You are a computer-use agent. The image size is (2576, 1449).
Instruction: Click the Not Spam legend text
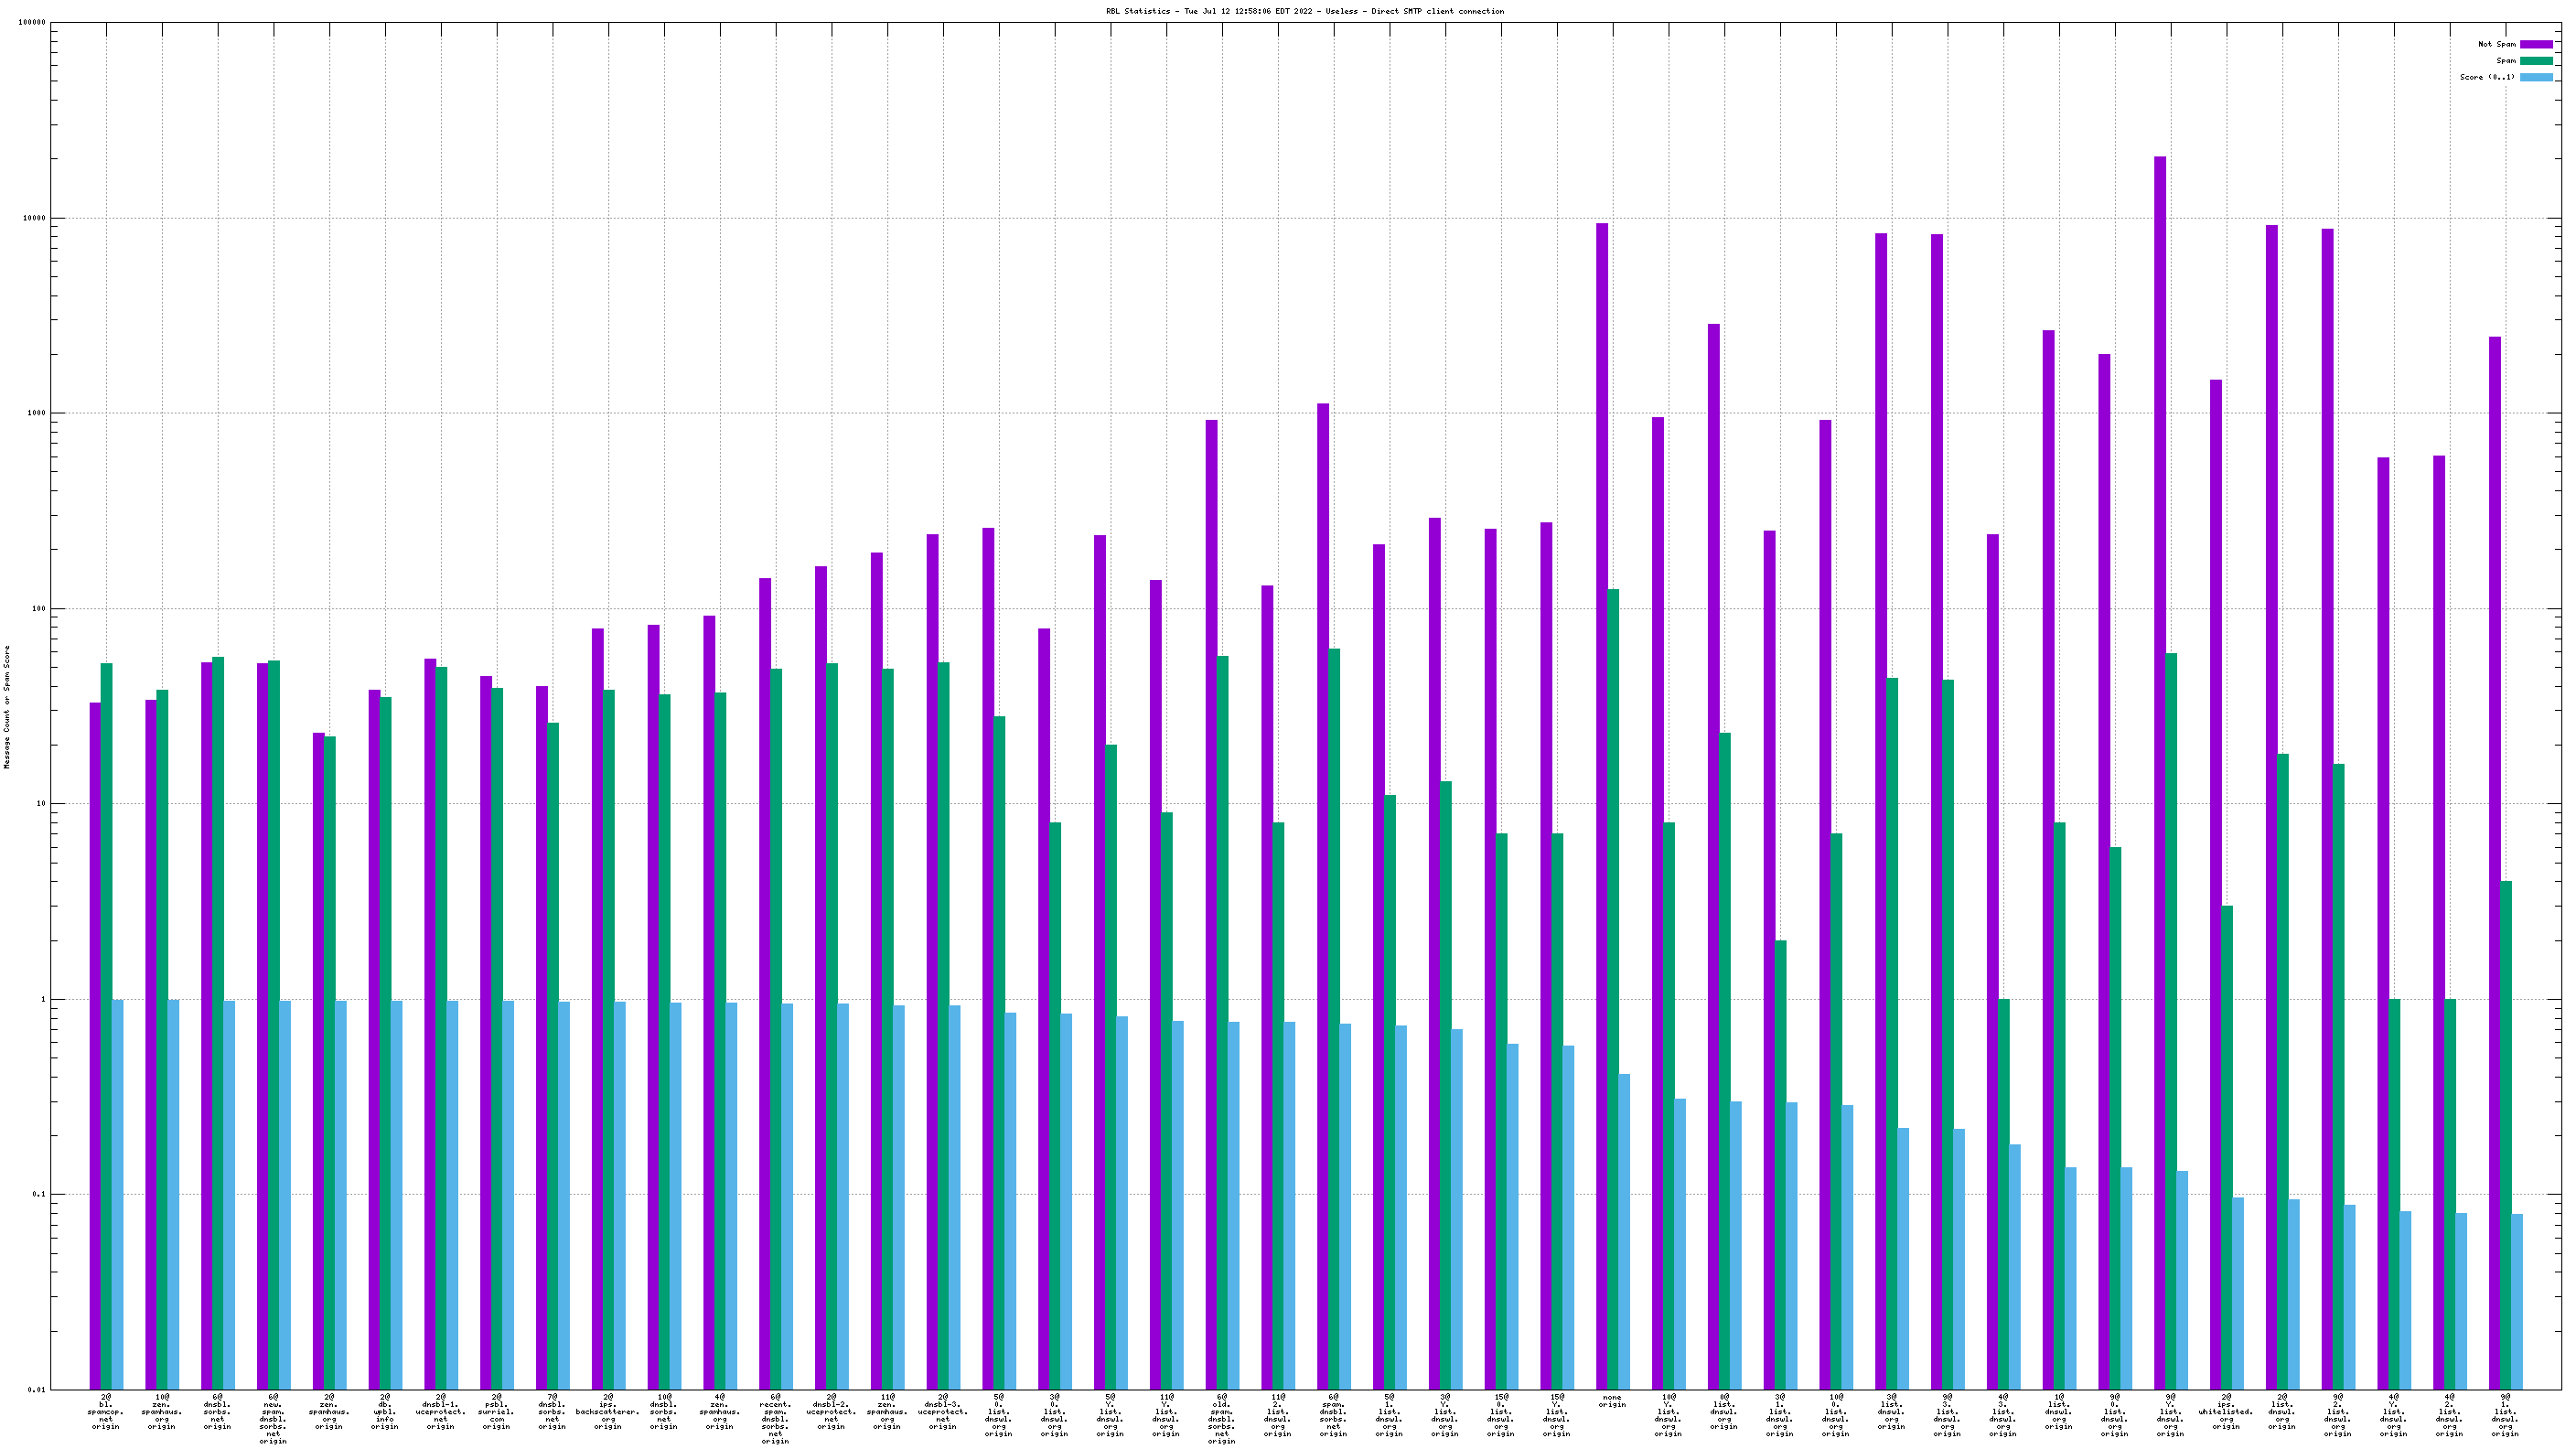2496,44
